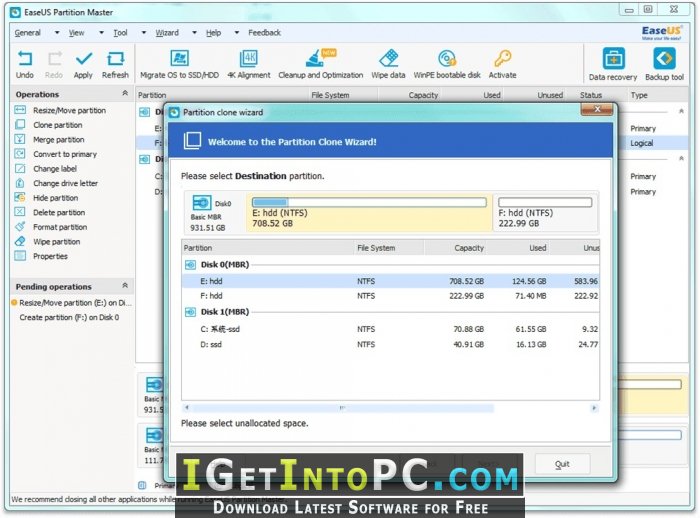
Task: Click the Disk0 icon in the wizard
Action: pyautogui.click(x=201, y=203)
